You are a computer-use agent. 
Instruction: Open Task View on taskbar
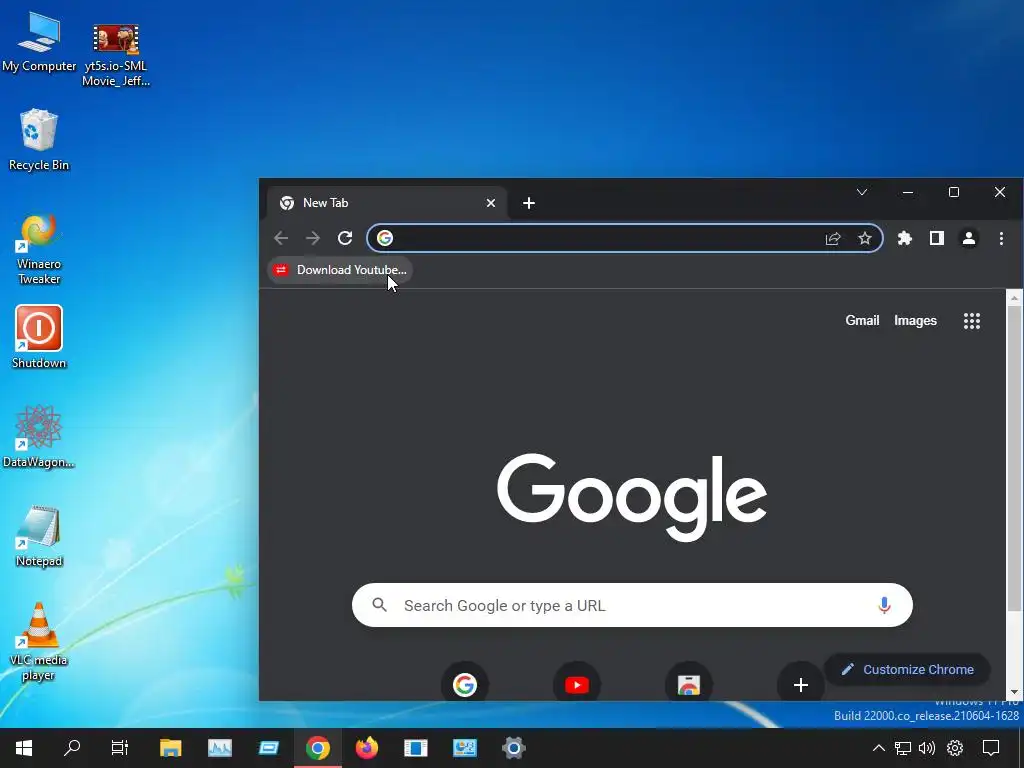[x=120, y=748]
